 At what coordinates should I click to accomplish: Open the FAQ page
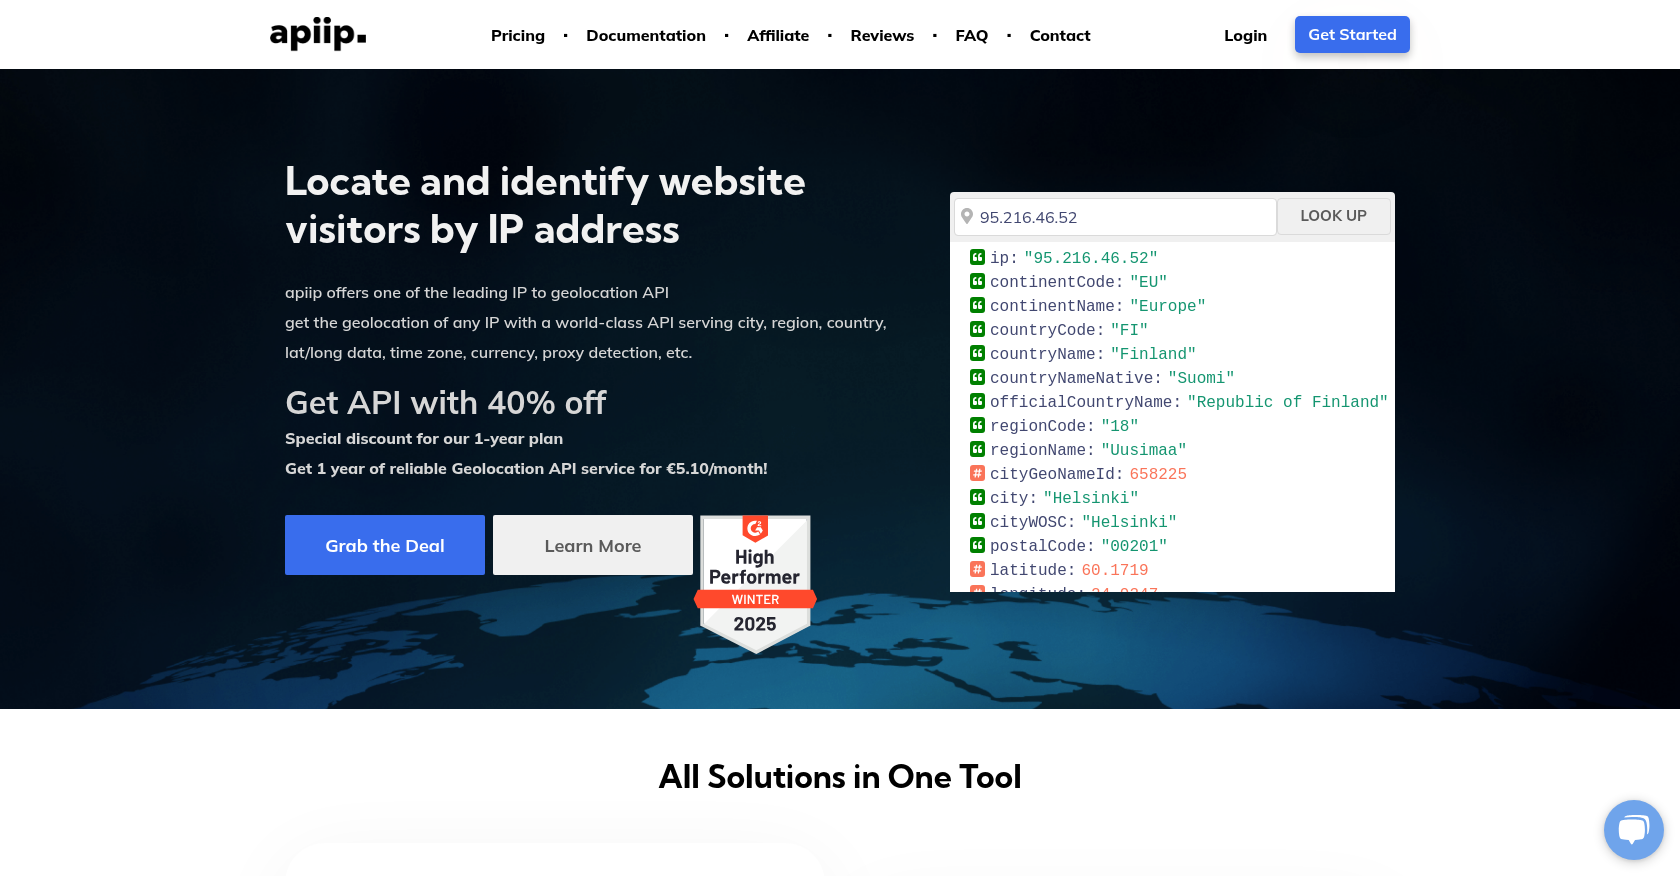point(971,35)
